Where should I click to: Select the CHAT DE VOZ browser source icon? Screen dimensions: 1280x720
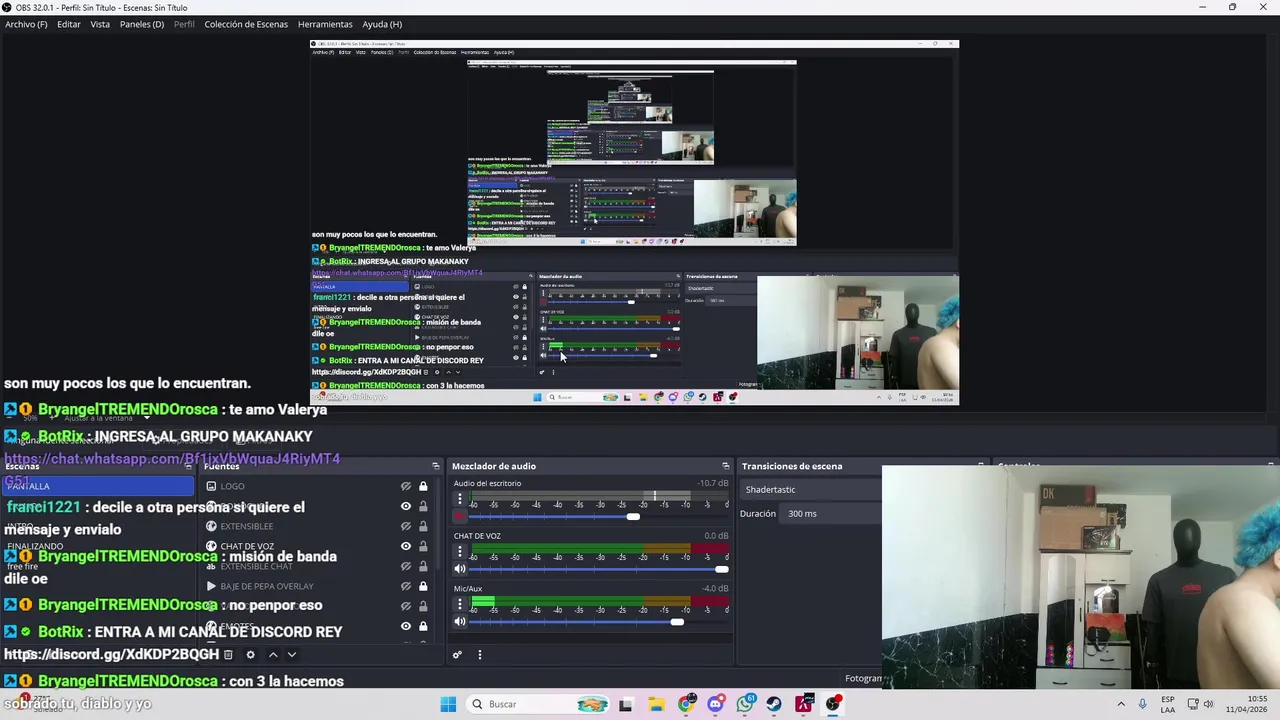(211, 546)
